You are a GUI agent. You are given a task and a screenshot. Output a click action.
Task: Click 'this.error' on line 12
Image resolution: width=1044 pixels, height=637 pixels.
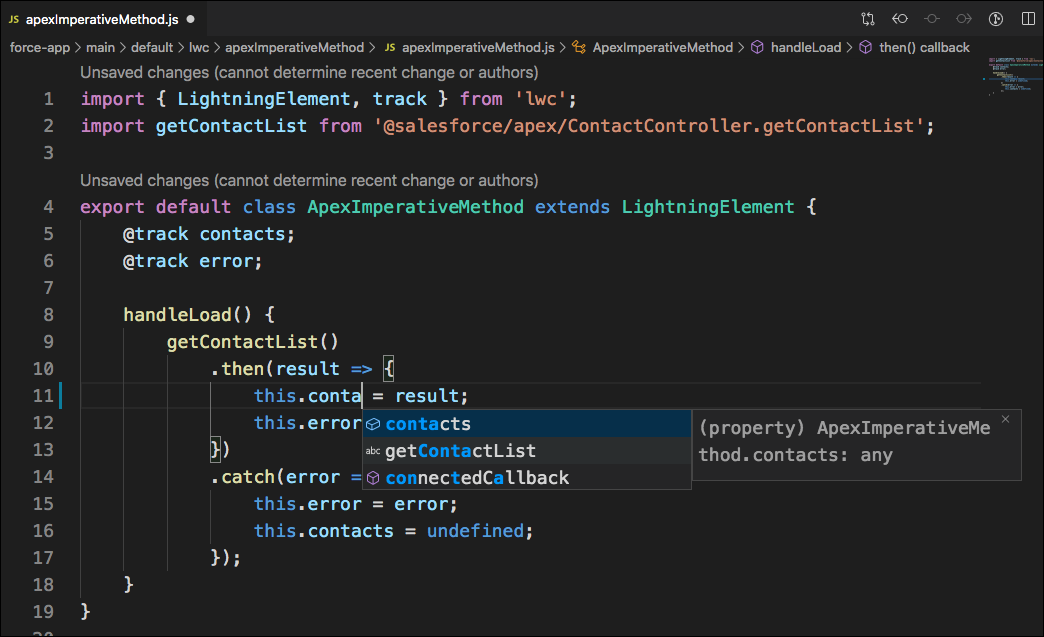(x=307, y=423)
